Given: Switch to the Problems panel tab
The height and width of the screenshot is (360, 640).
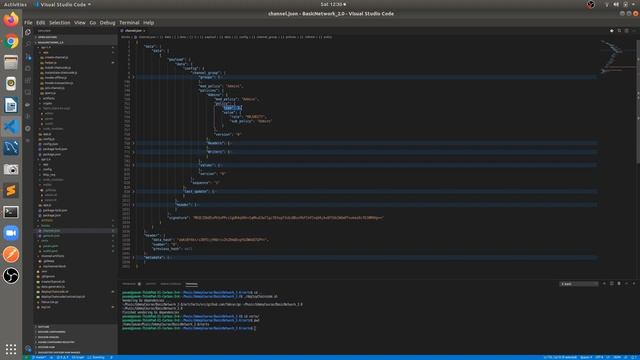Looking at the screenshot, I should [130, 284].
